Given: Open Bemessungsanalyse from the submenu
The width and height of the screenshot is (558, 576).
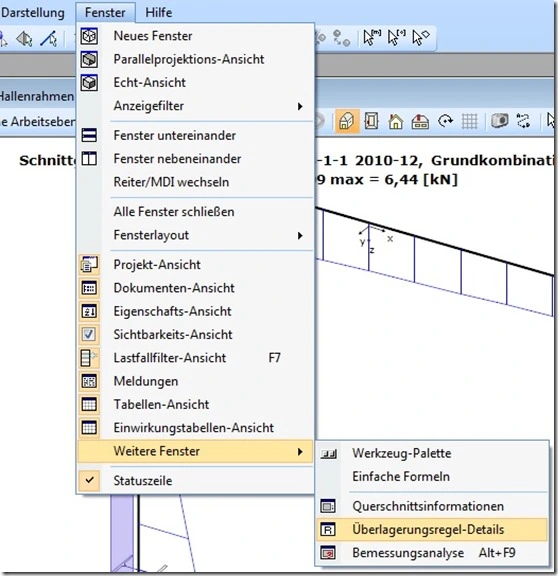Looking at the screenshot, I should (x=408, y=553).
